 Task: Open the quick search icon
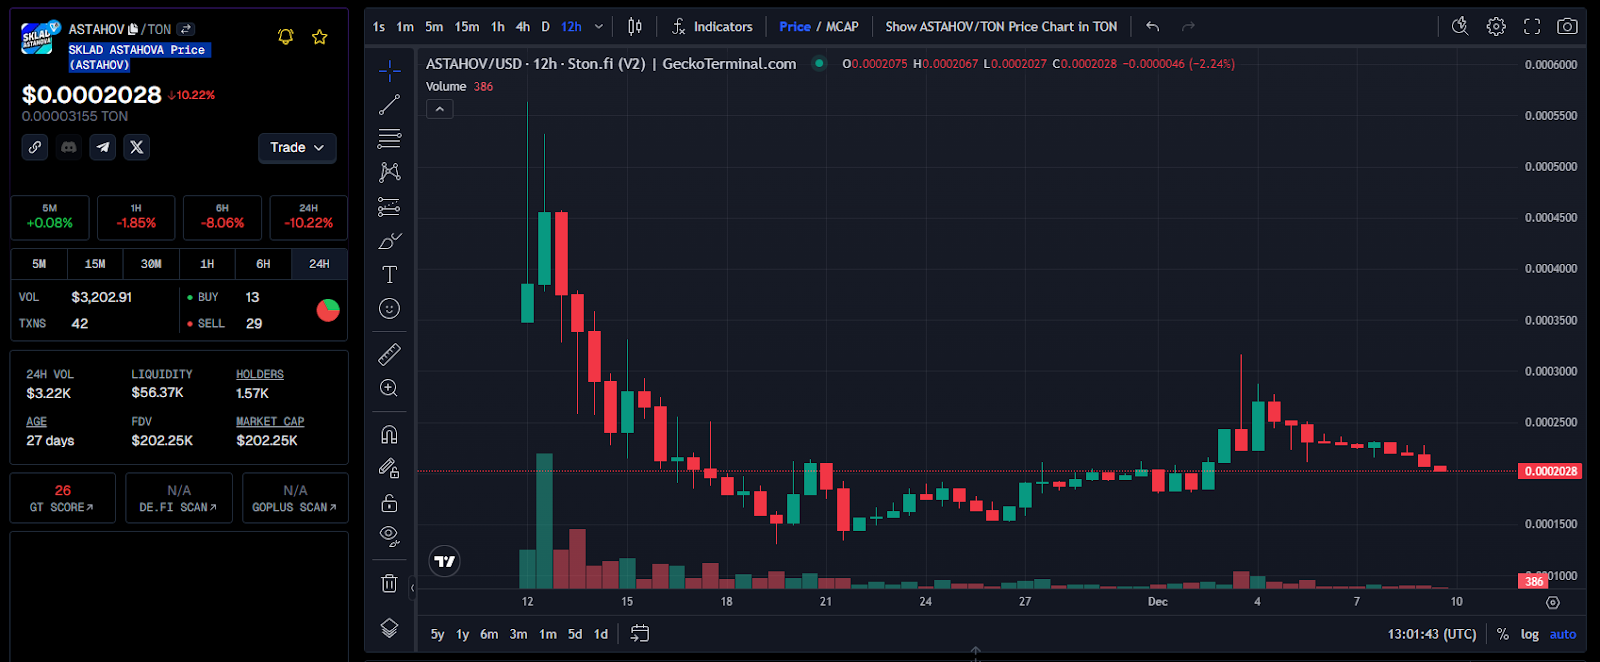(x=1460, y=27)
